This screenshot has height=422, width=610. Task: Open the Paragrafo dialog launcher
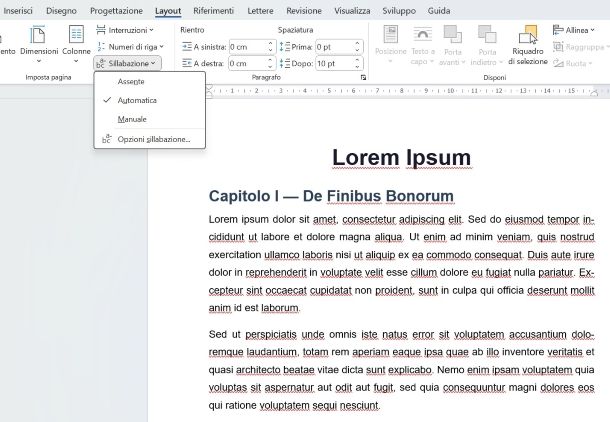363,78
